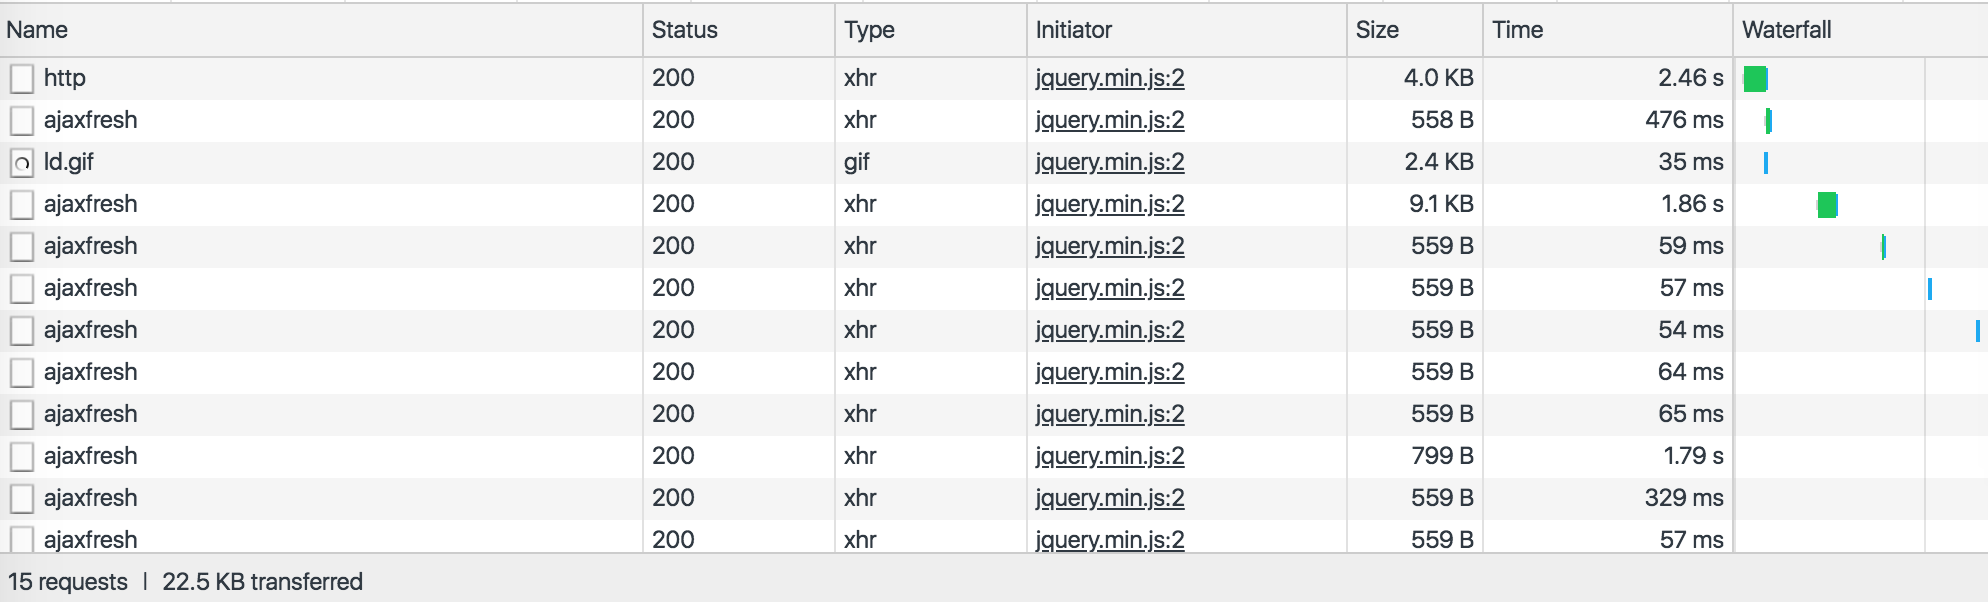
Task: Select the ld.gif request row by name
Action: point(69,162)
